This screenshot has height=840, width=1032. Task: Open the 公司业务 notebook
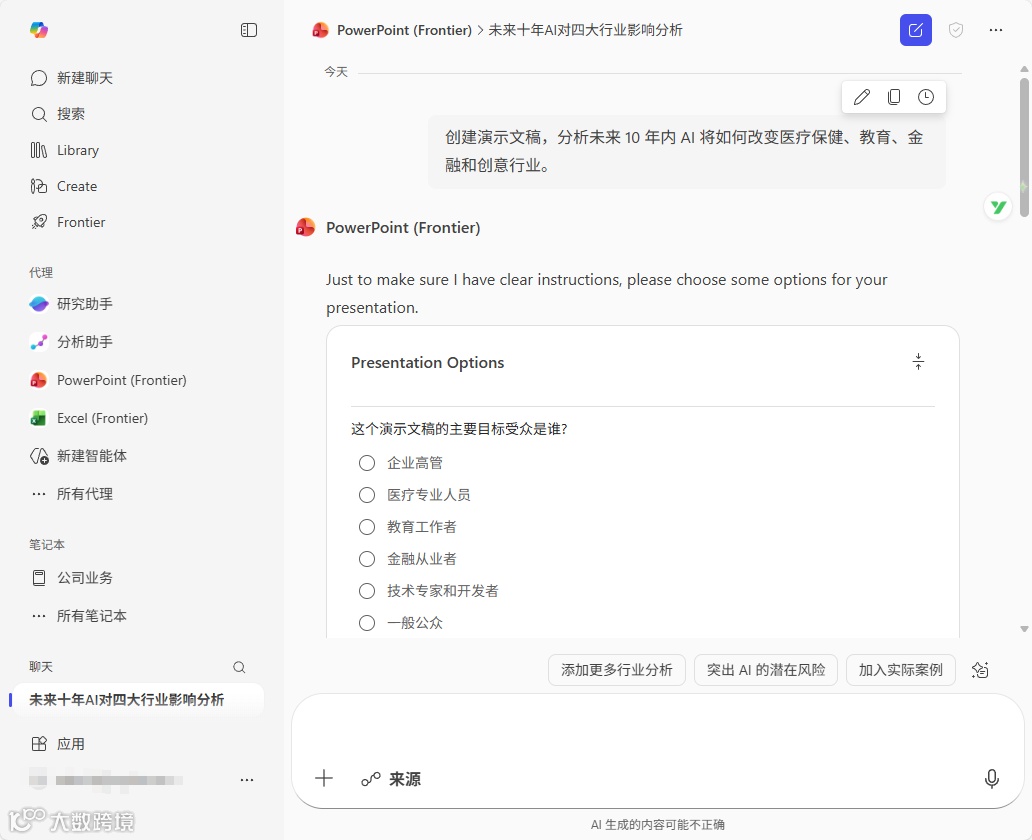click(x=72, y=578)
